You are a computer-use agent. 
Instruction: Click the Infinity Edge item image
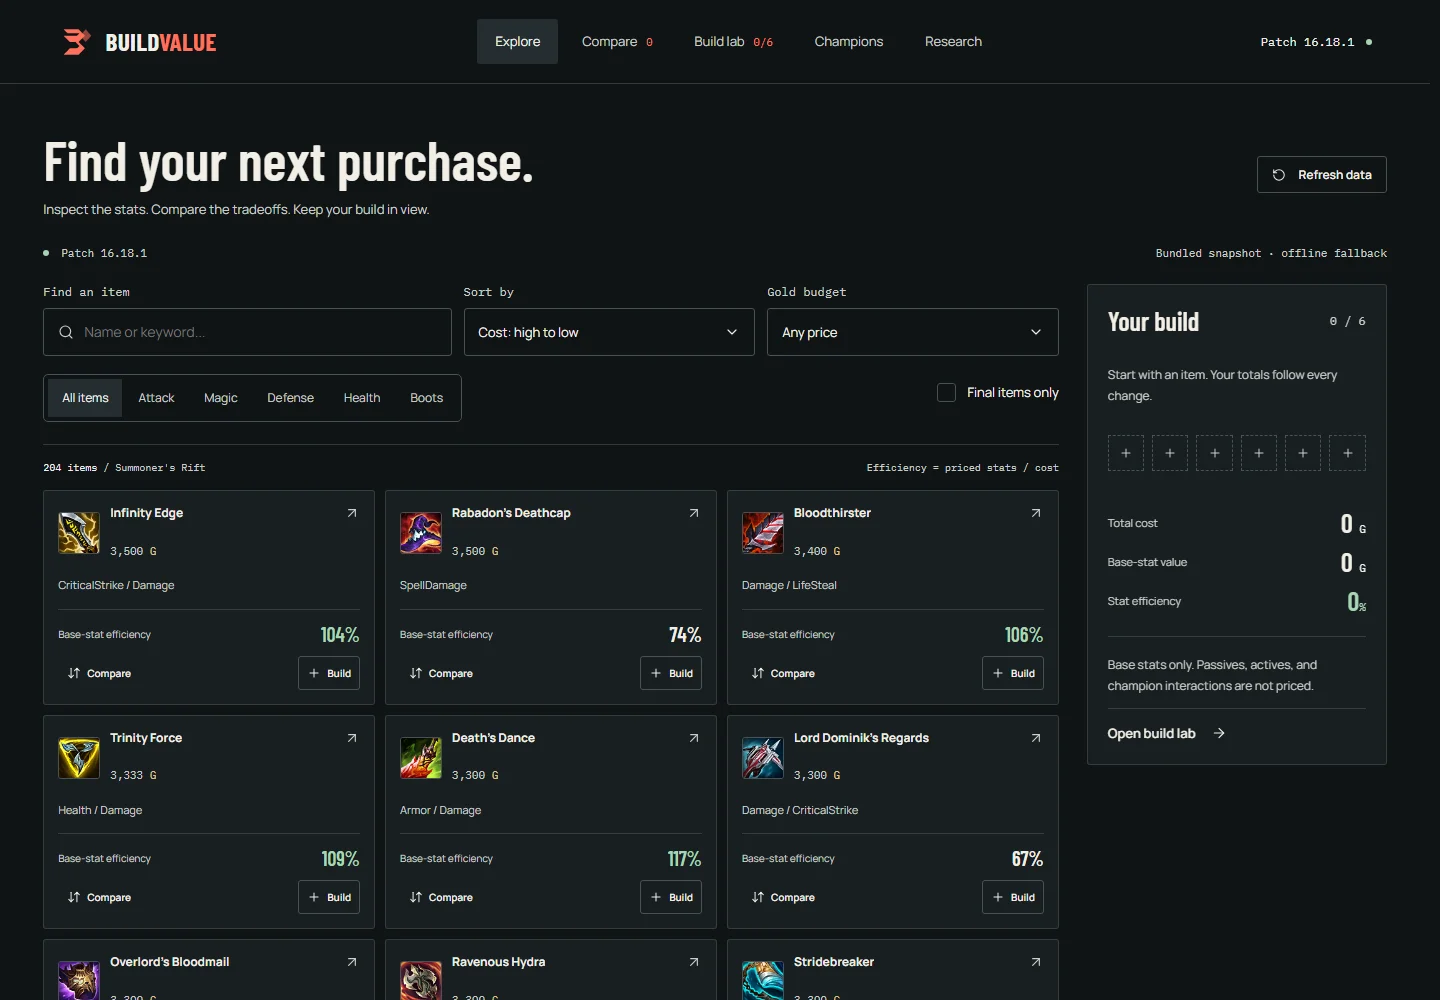(x=79, y=533)
